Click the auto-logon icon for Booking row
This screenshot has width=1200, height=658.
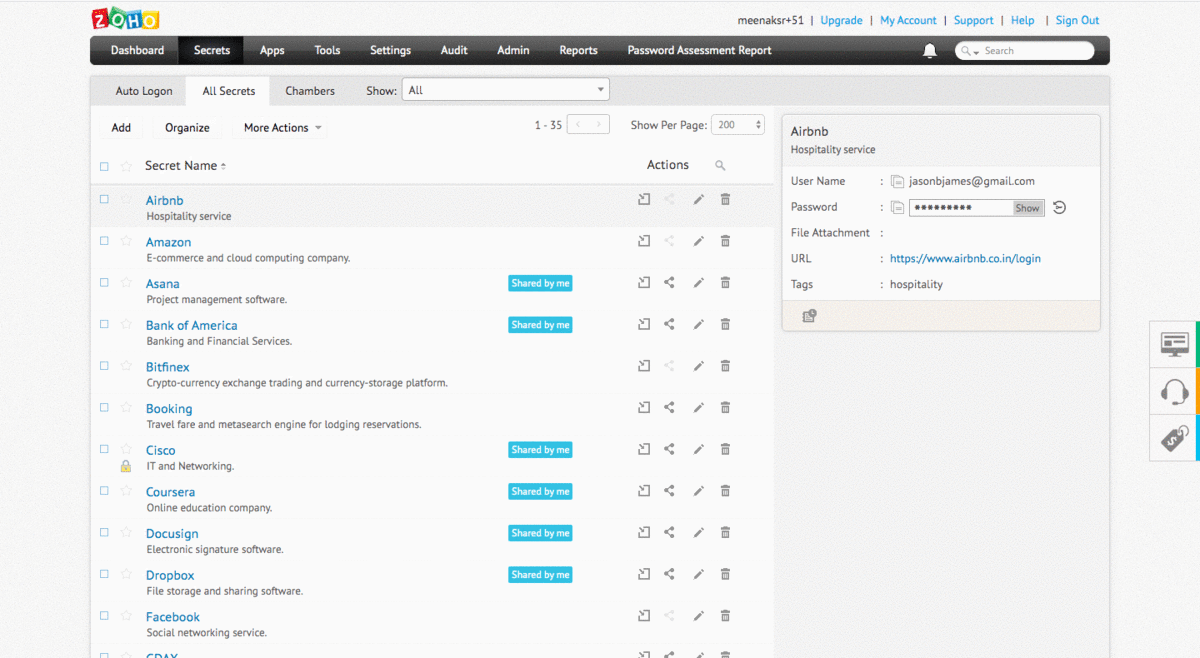(644, 408)
